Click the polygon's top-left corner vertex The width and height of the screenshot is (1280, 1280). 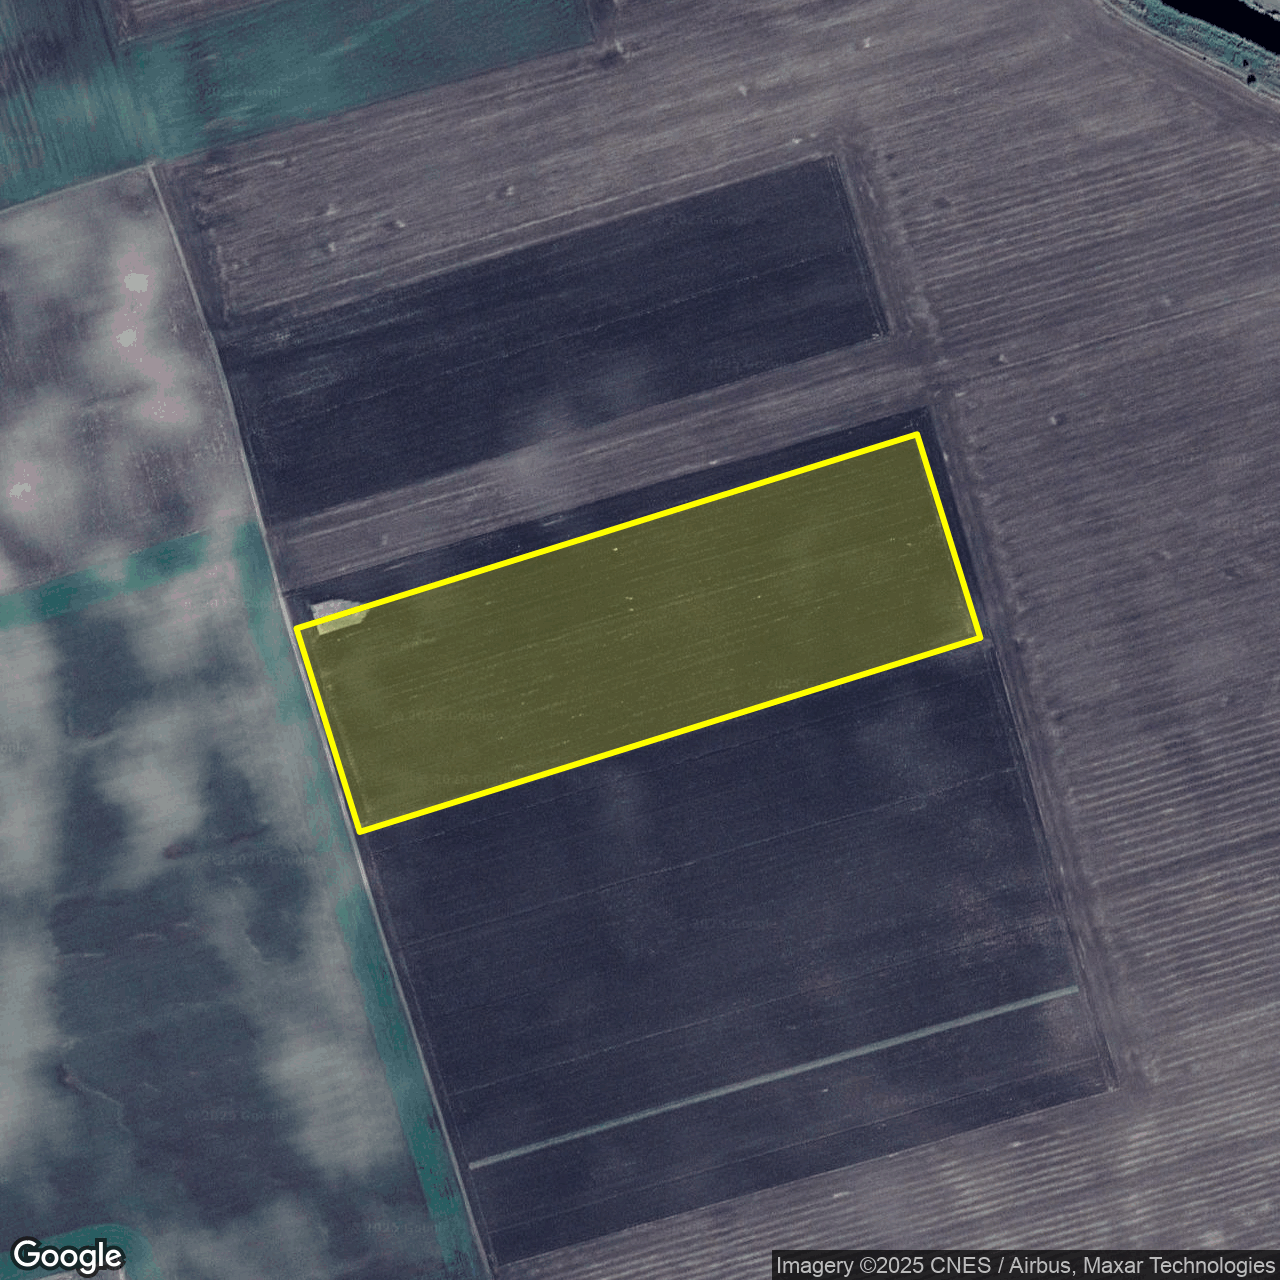point(298,628)
